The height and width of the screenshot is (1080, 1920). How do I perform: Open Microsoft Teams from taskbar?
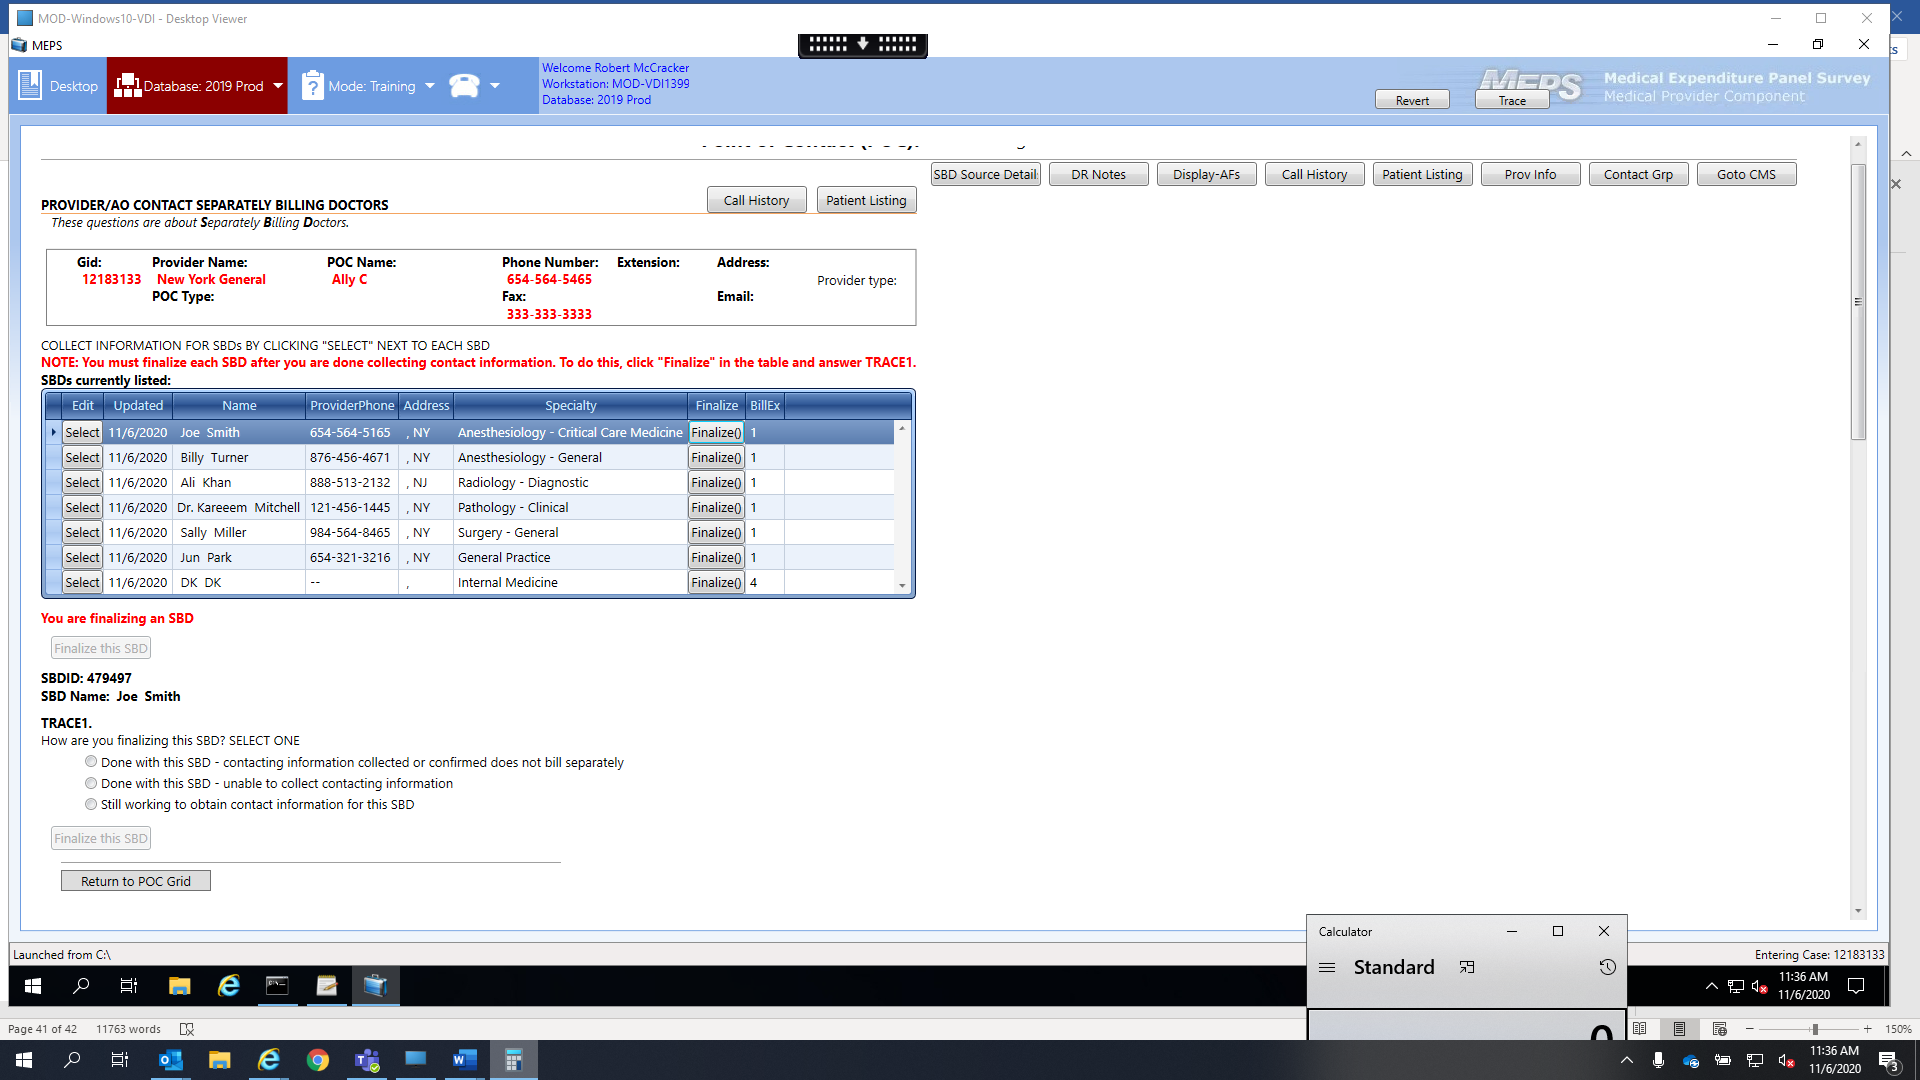coord(367,1060)
